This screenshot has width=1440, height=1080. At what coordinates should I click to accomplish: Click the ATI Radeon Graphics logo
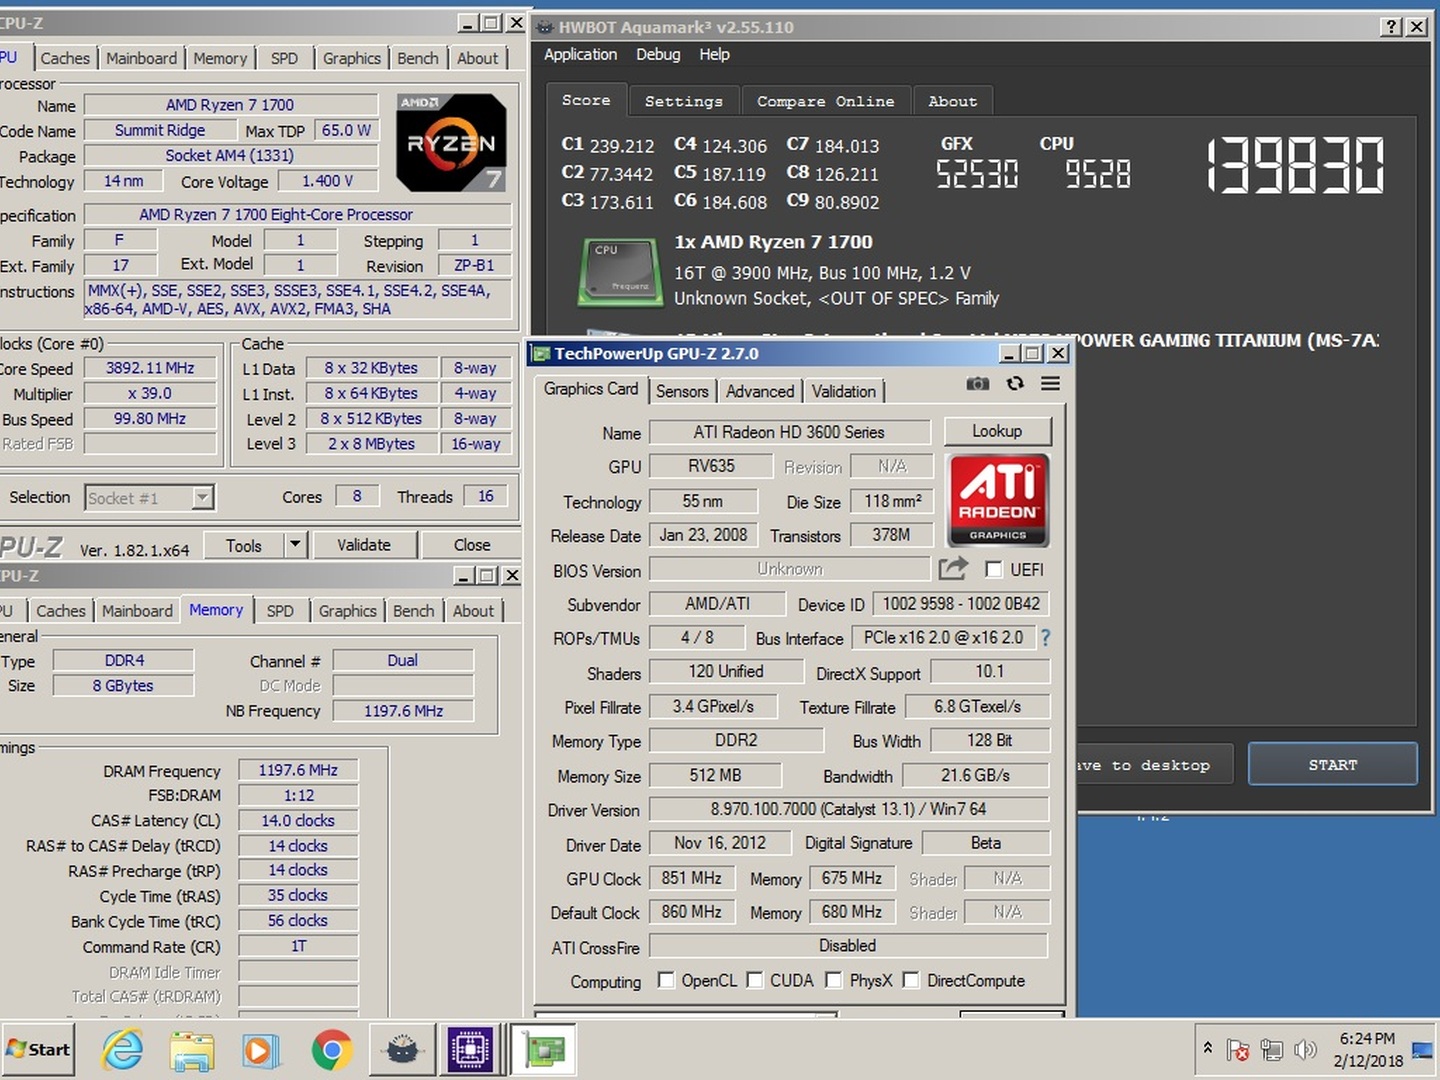pos(997,500)
